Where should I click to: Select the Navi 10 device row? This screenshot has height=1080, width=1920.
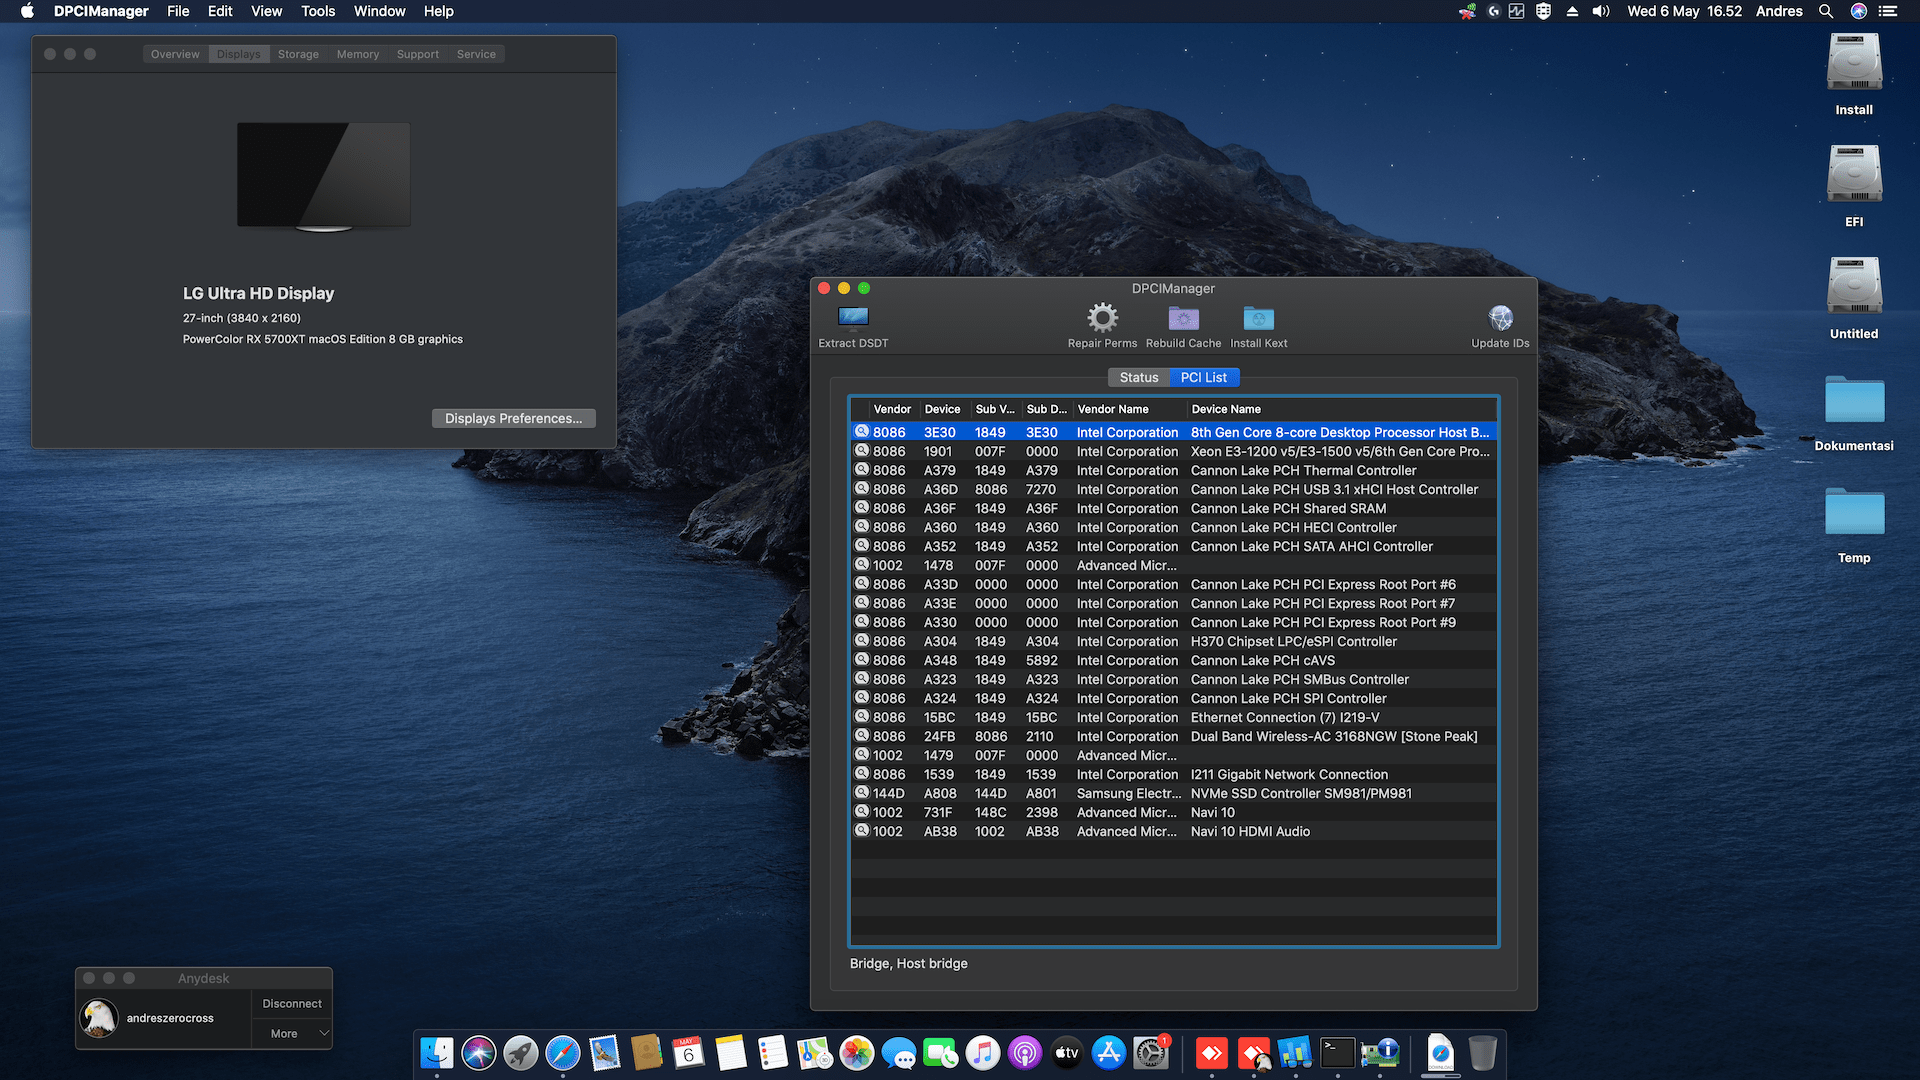point(1174,812)
